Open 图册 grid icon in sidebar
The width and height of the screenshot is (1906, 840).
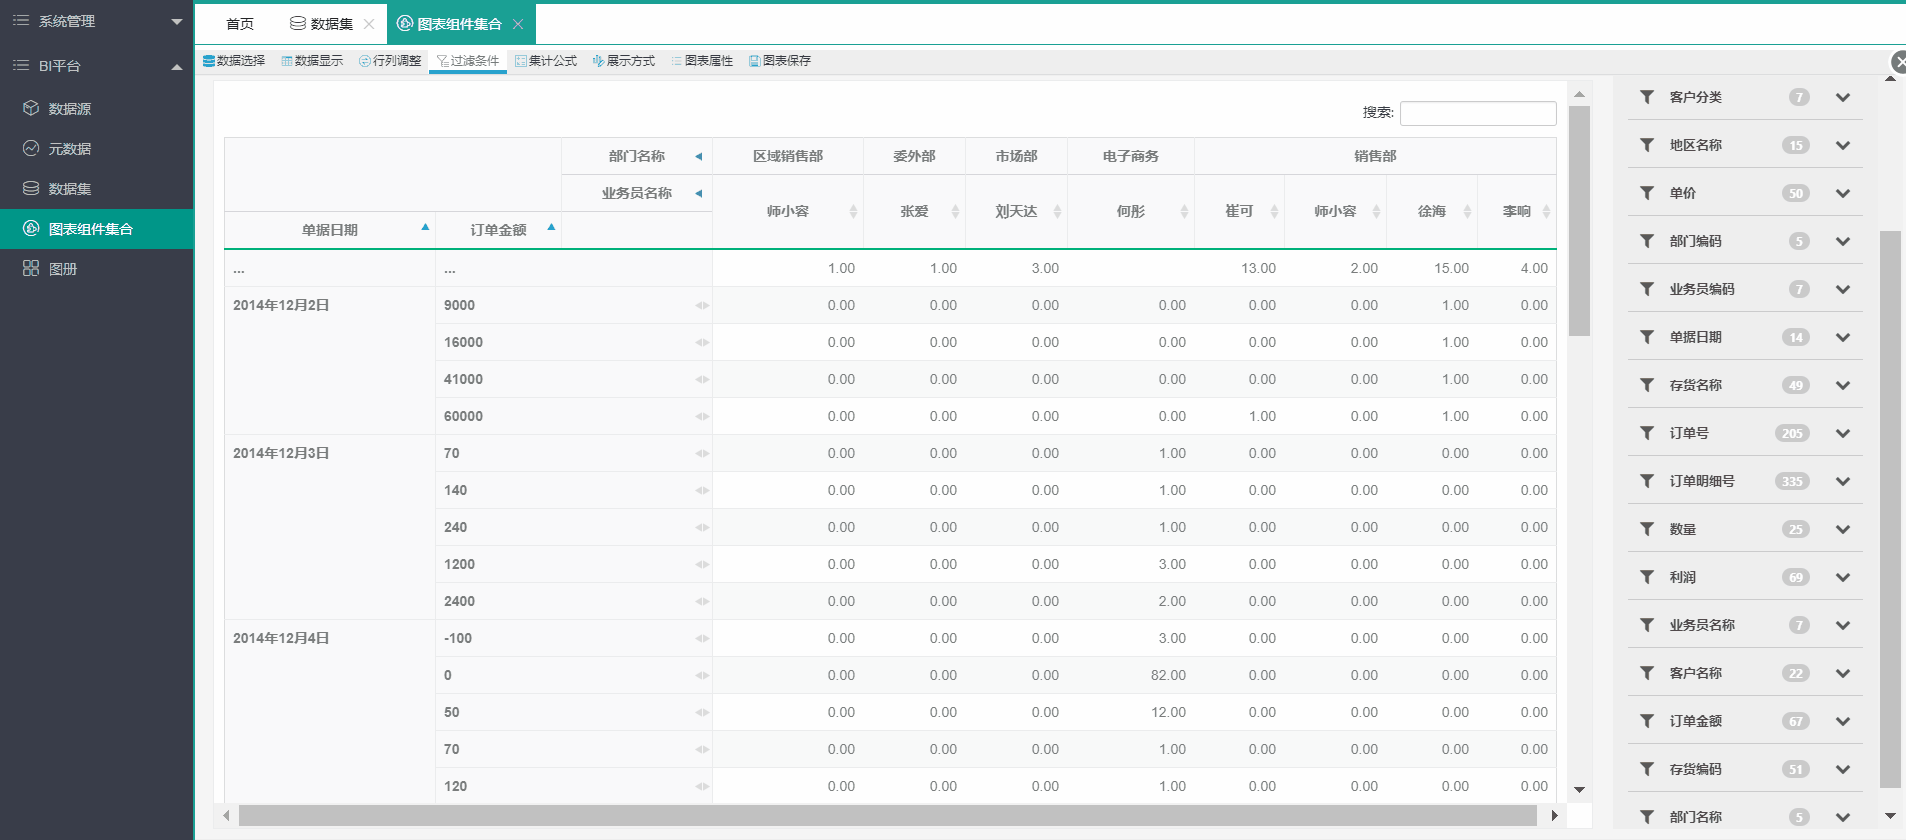31,268
